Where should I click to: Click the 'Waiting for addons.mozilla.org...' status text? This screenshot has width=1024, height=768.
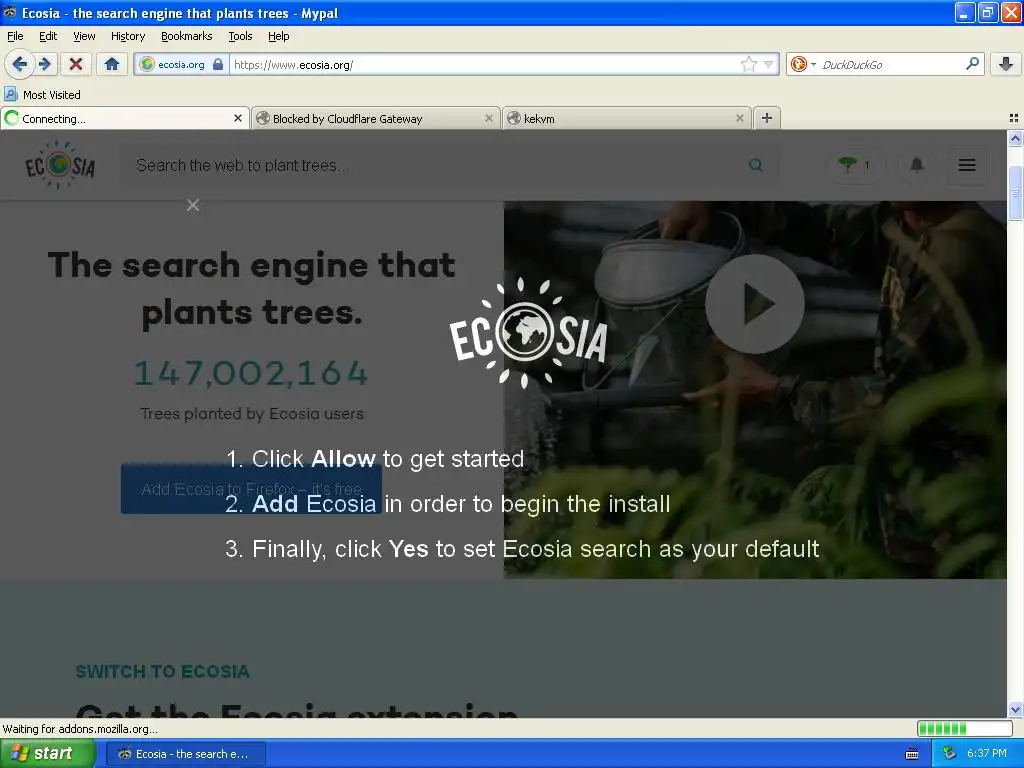pyautogui.click(x=80, y=729)
